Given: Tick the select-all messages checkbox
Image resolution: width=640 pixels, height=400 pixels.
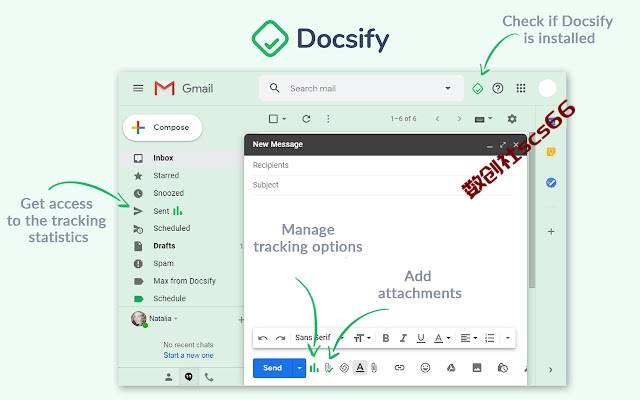Looking at the screenshot, I should point(273,119).
